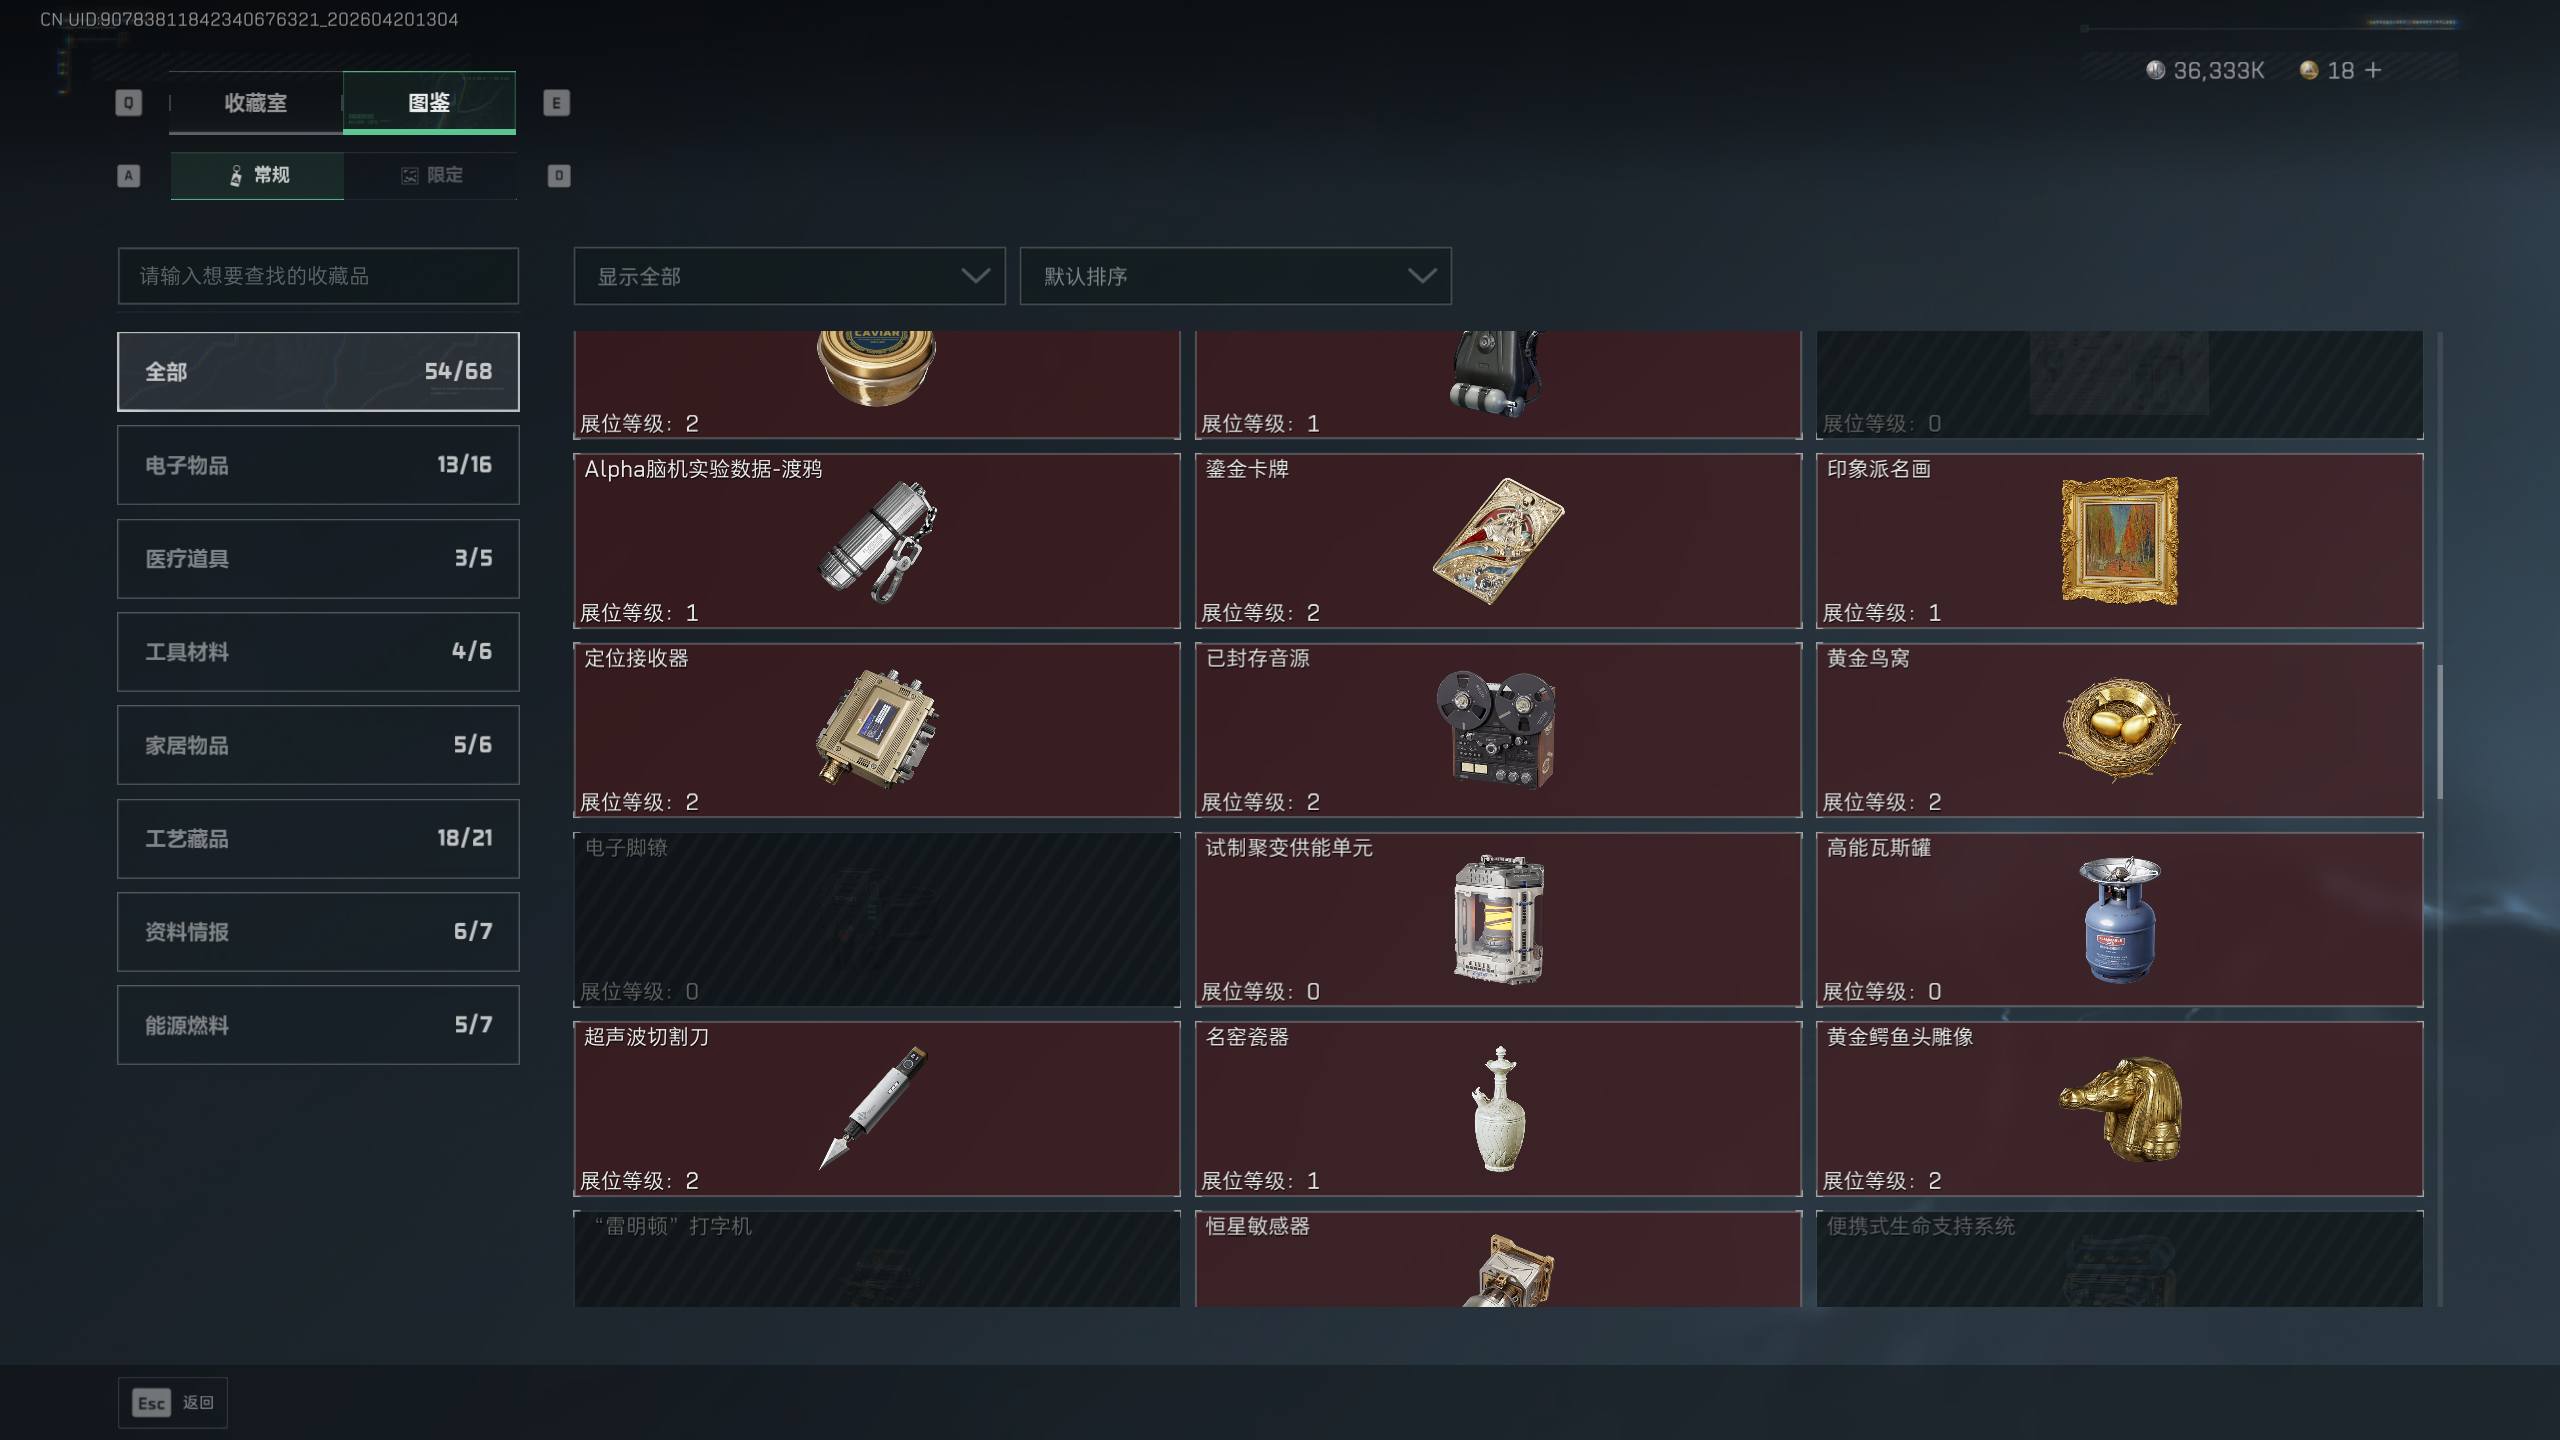Click the plus icon beside gold currency

(2373, 70)
